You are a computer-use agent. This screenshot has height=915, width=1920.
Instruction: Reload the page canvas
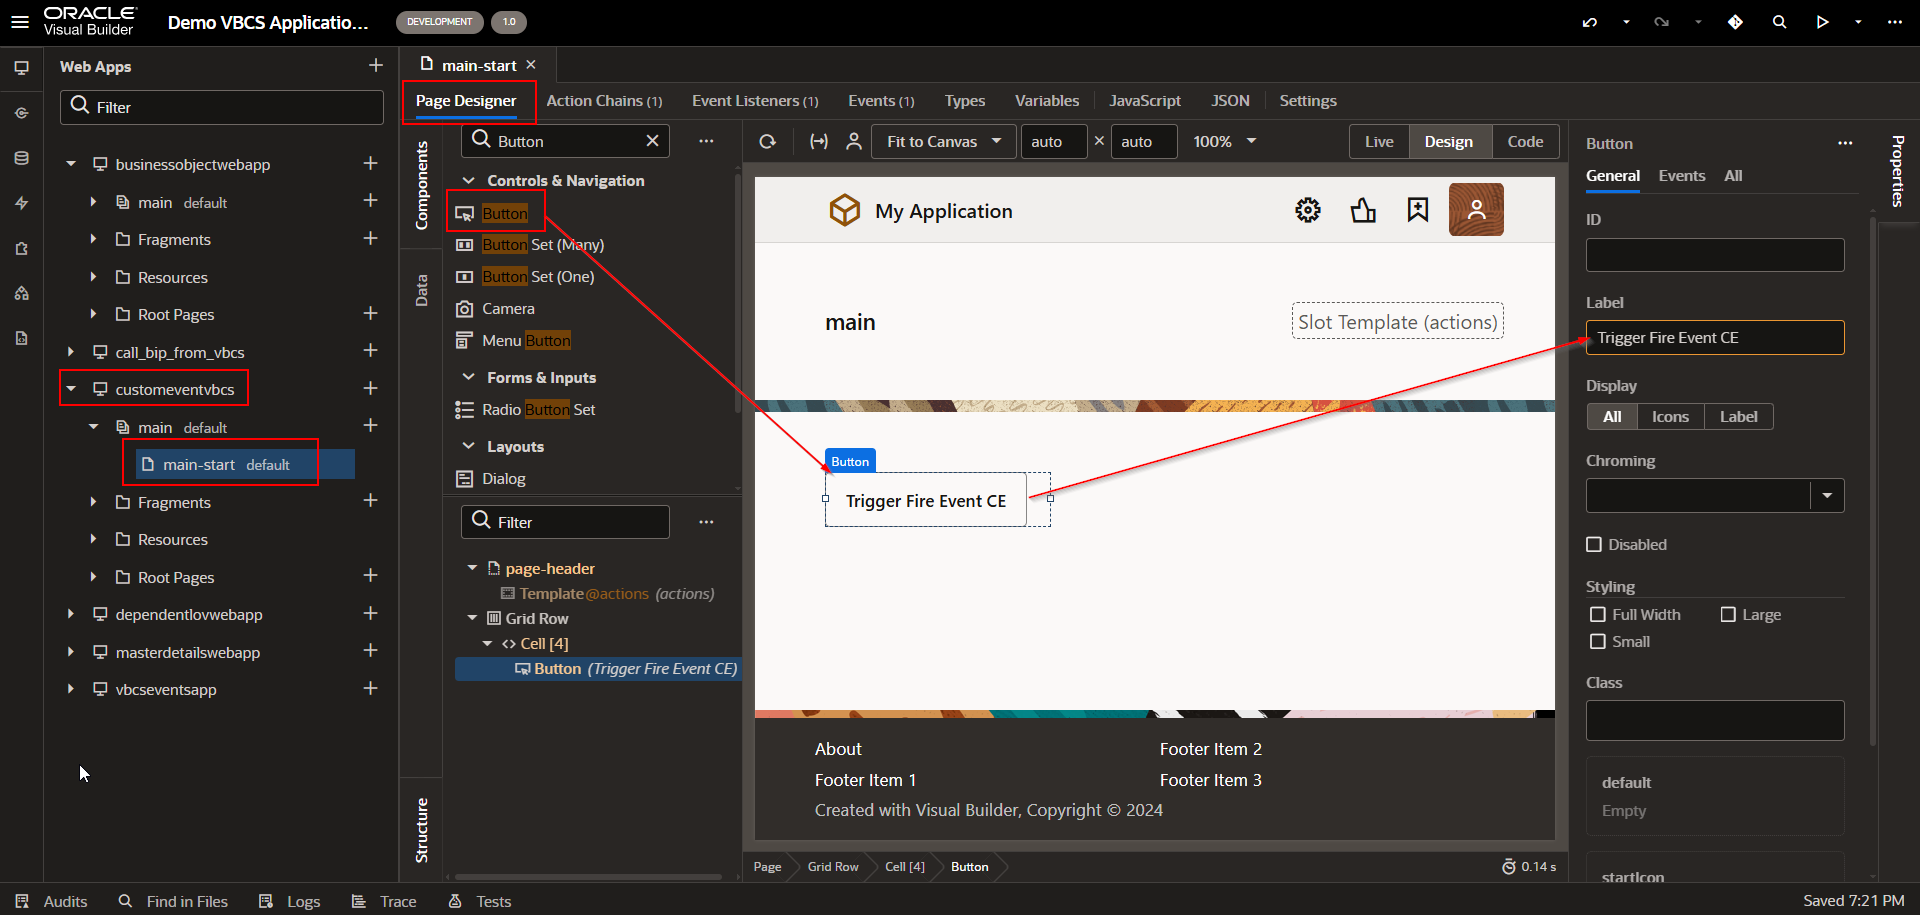[x=768, y=142]
